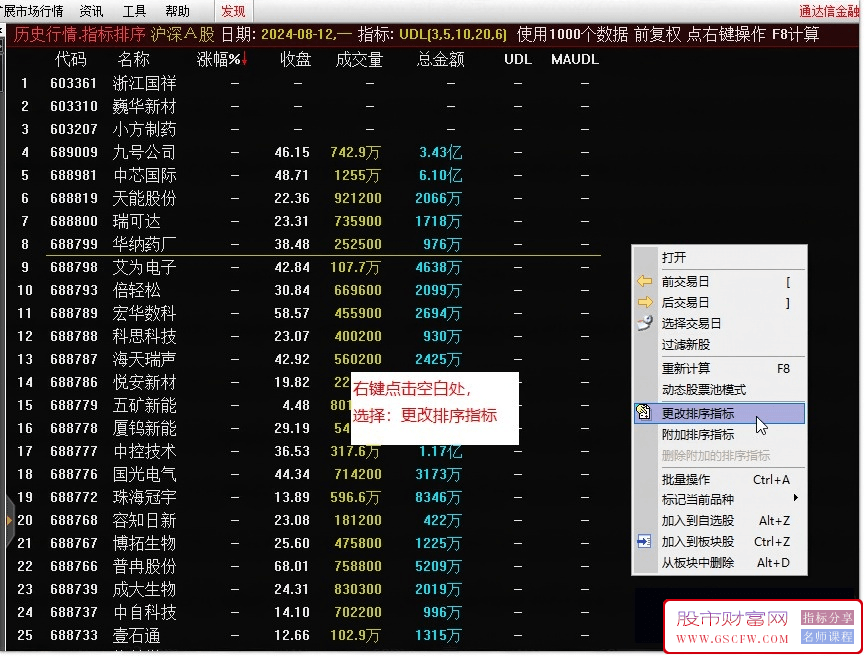865x656 pixels.
Task: Choose 批量操作 in the context menu
Action: pos(719,479)
